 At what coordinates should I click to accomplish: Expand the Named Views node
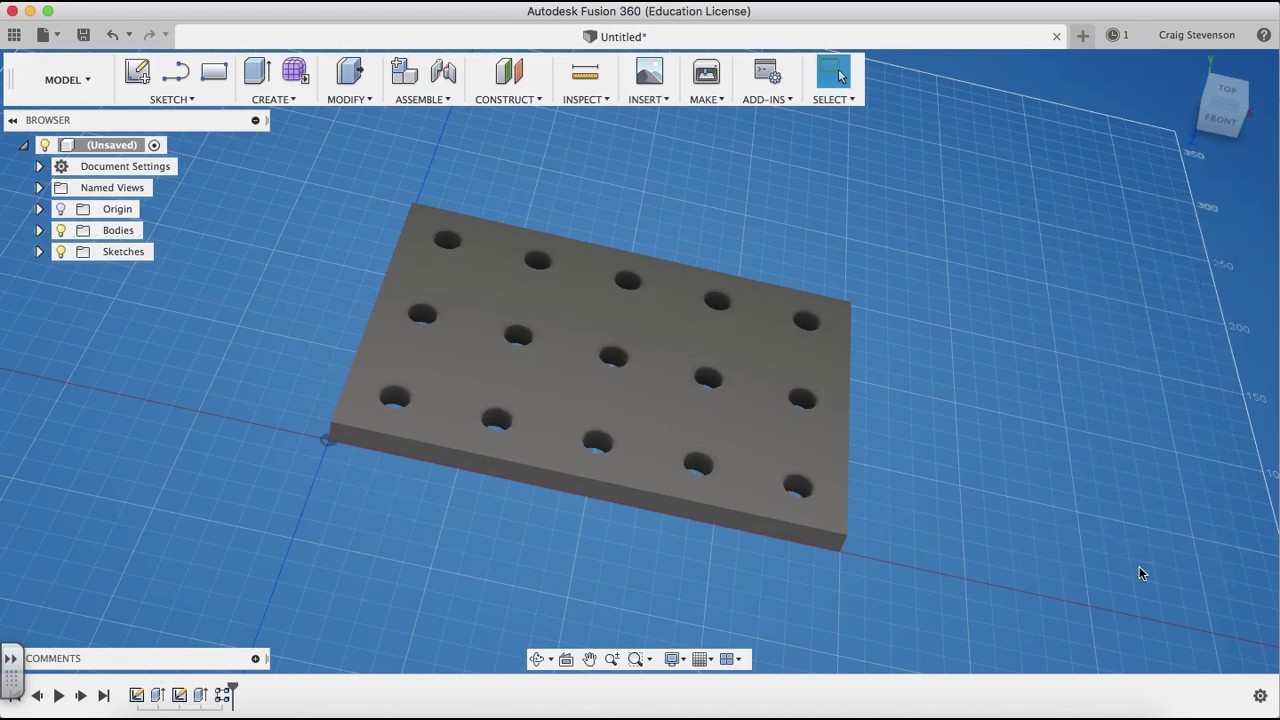(x=39, y=188)
